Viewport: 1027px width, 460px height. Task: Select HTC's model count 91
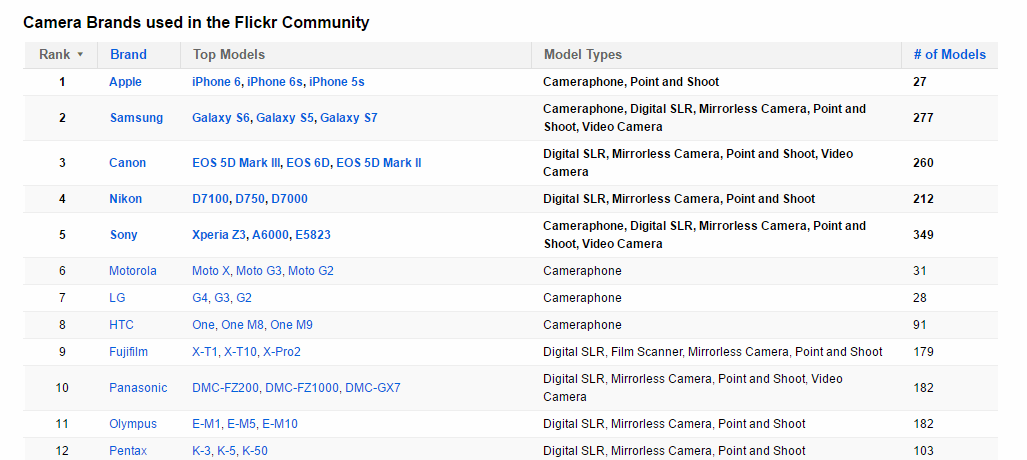tap(920, 324)
